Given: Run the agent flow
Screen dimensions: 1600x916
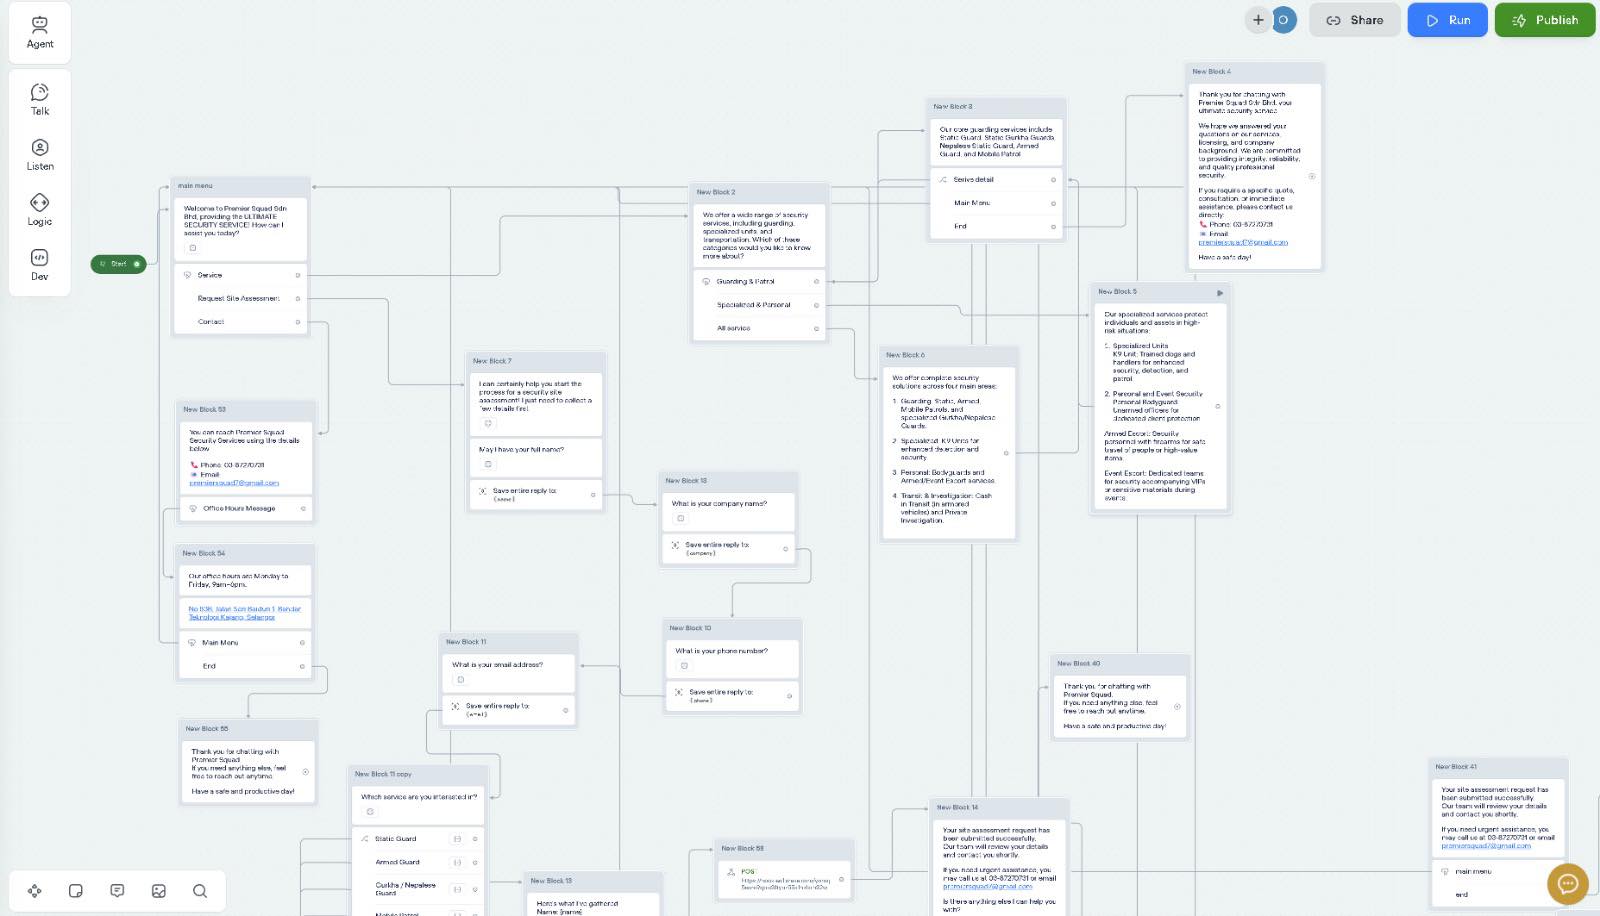Looking at the screenshot, I should 1448,20.
